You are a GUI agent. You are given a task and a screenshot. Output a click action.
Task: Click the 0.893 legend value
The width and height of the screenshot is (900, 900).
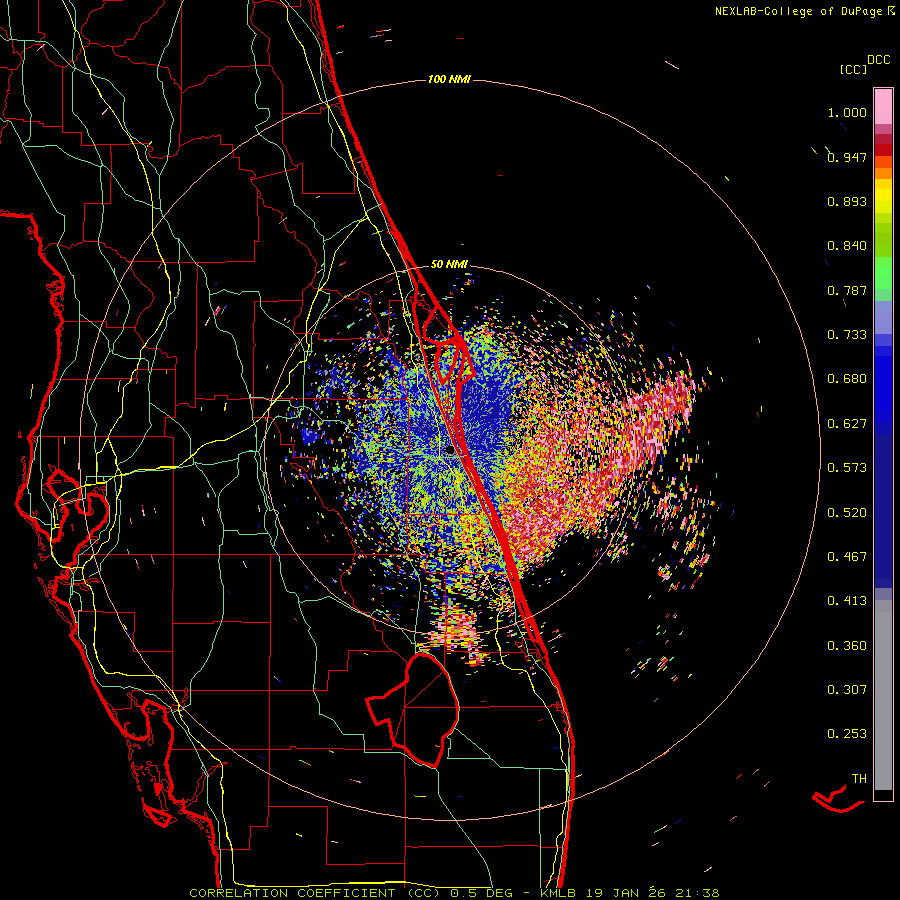pos(847,201)
